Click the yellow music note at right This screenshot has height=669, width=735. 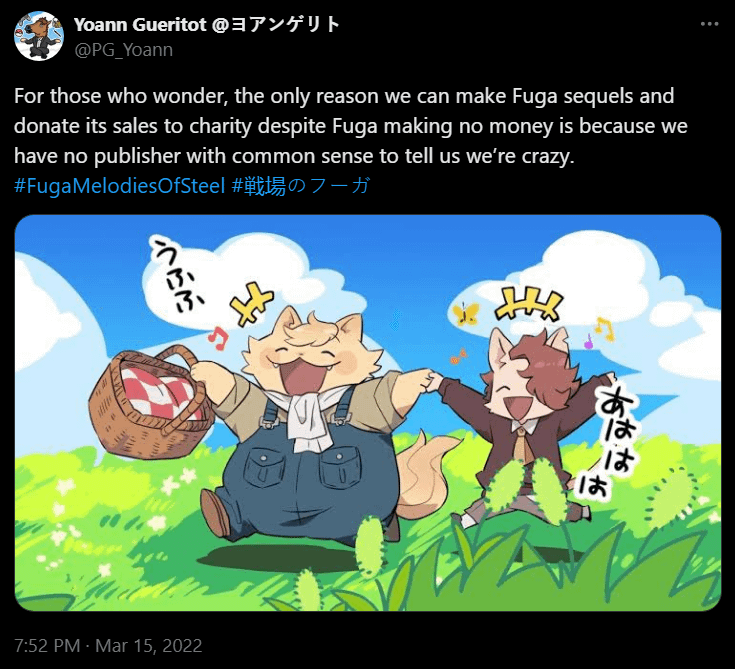coord(605,329)
